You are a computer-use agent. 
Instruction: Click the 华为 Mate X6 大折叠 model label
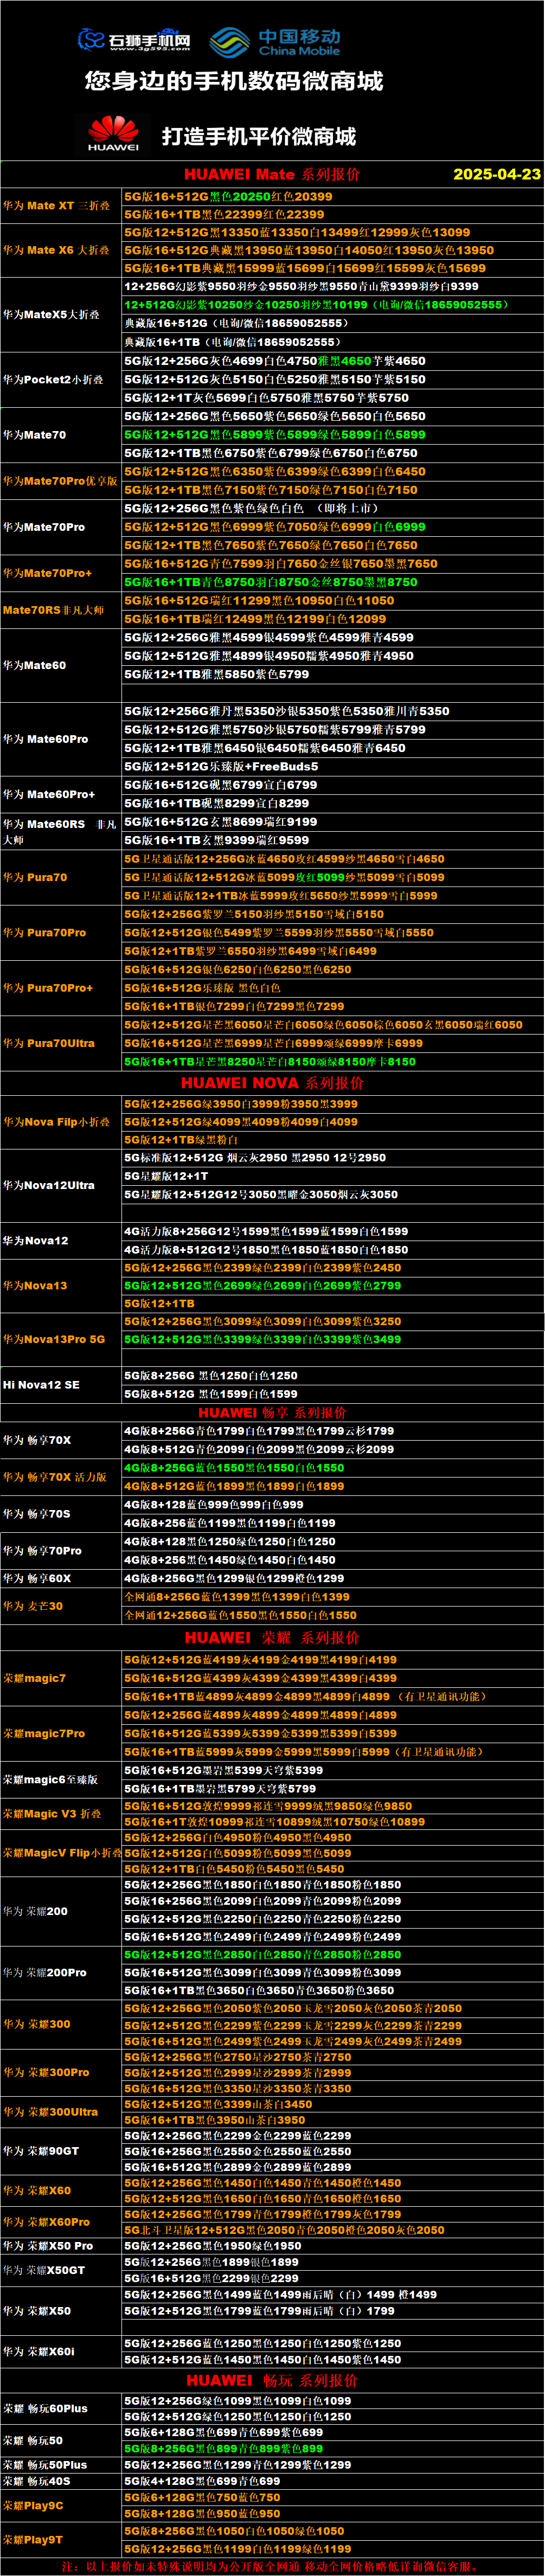coord(57,250)
